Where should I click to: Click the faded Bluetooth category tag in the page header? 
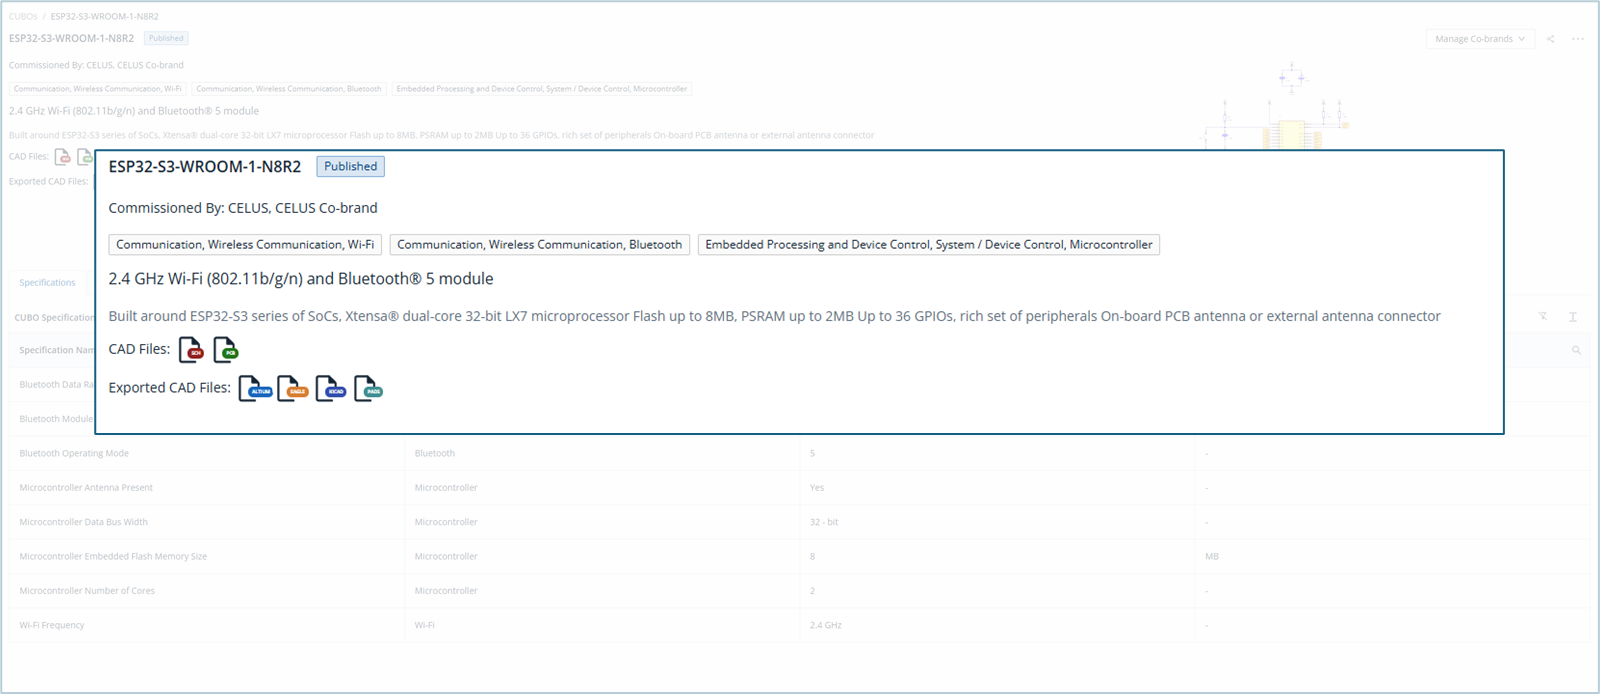click(x=289, y=89)
